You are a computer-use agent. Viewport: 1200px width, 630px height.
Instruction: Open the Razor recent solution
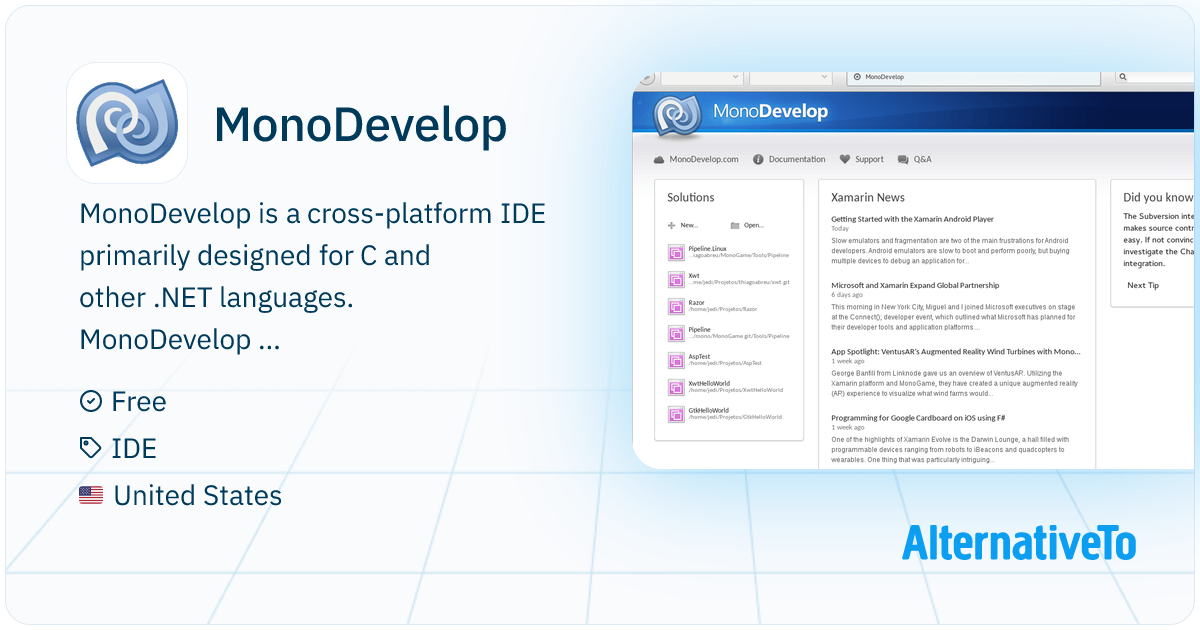tap(714, 306)
